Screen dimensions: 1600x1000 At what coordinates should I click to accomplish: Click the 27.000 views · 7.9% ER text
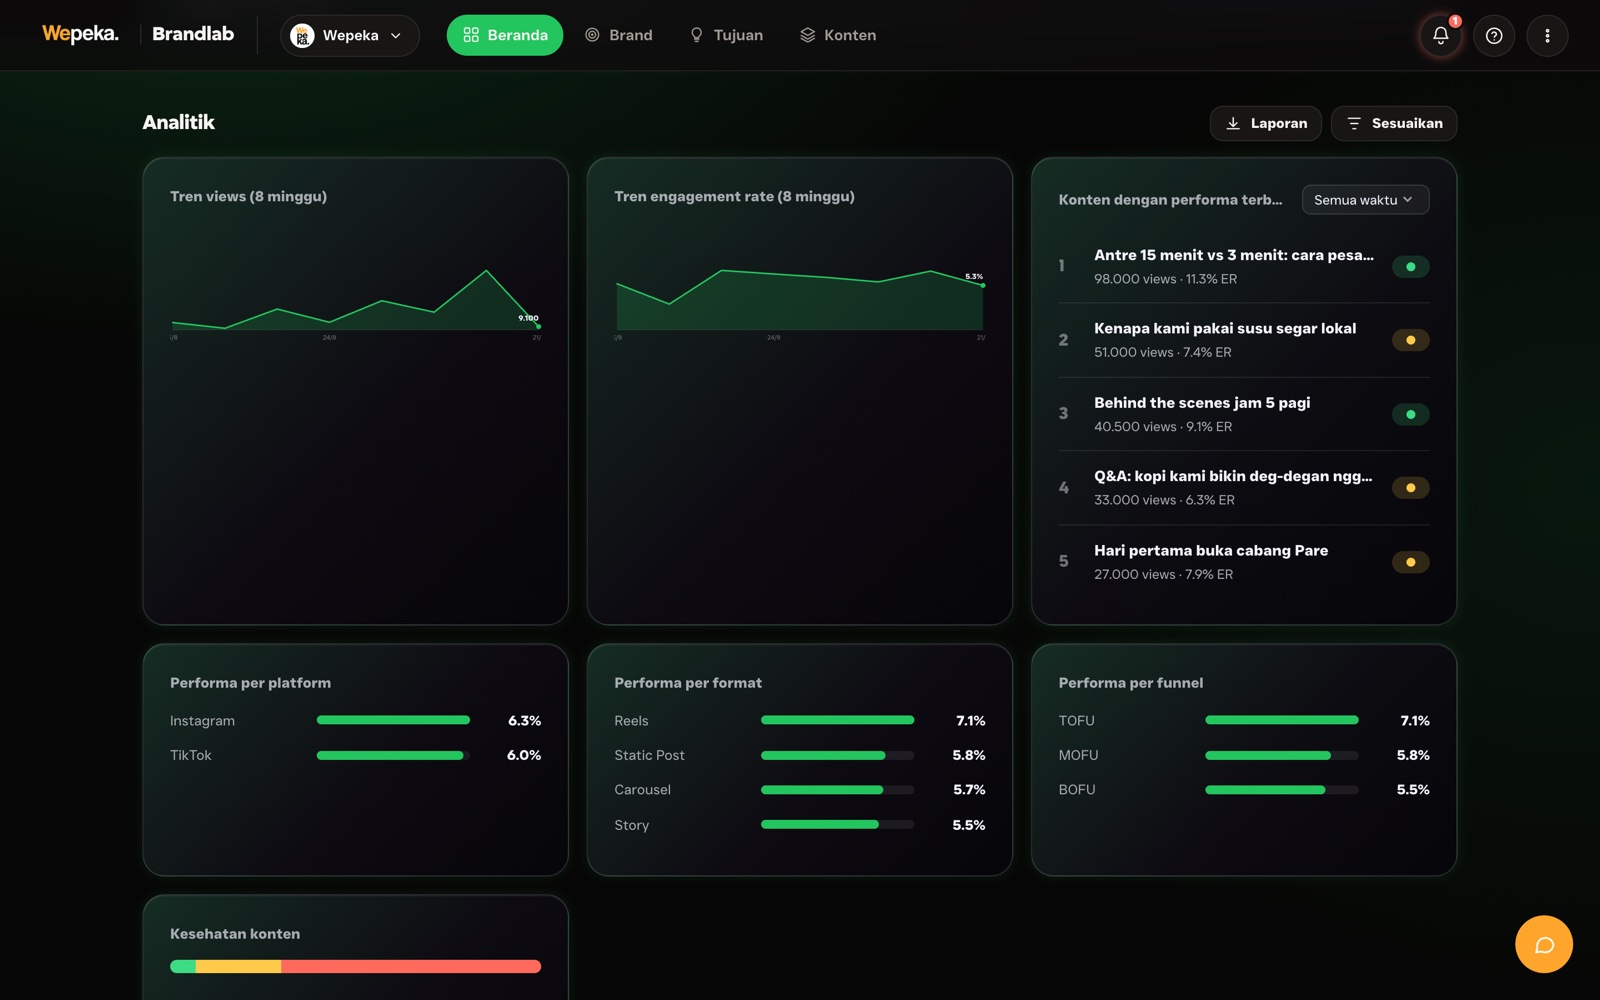(x=1163, y=574)
